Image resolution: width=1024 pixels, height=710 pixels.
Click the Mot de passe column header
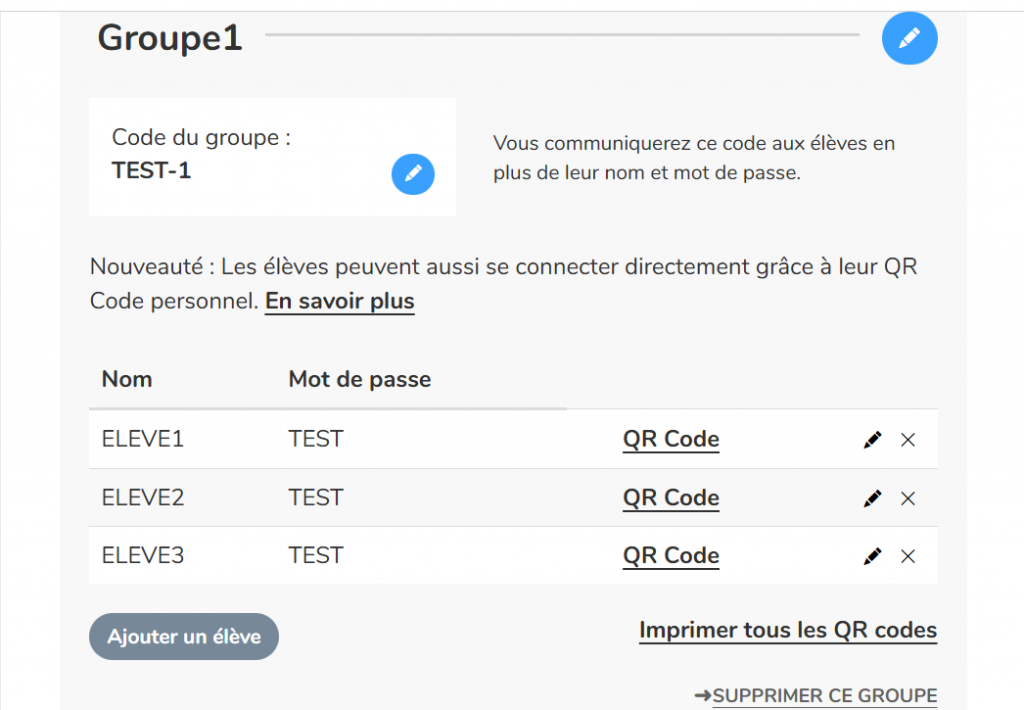pyautogui.click(x=359, y=379)
